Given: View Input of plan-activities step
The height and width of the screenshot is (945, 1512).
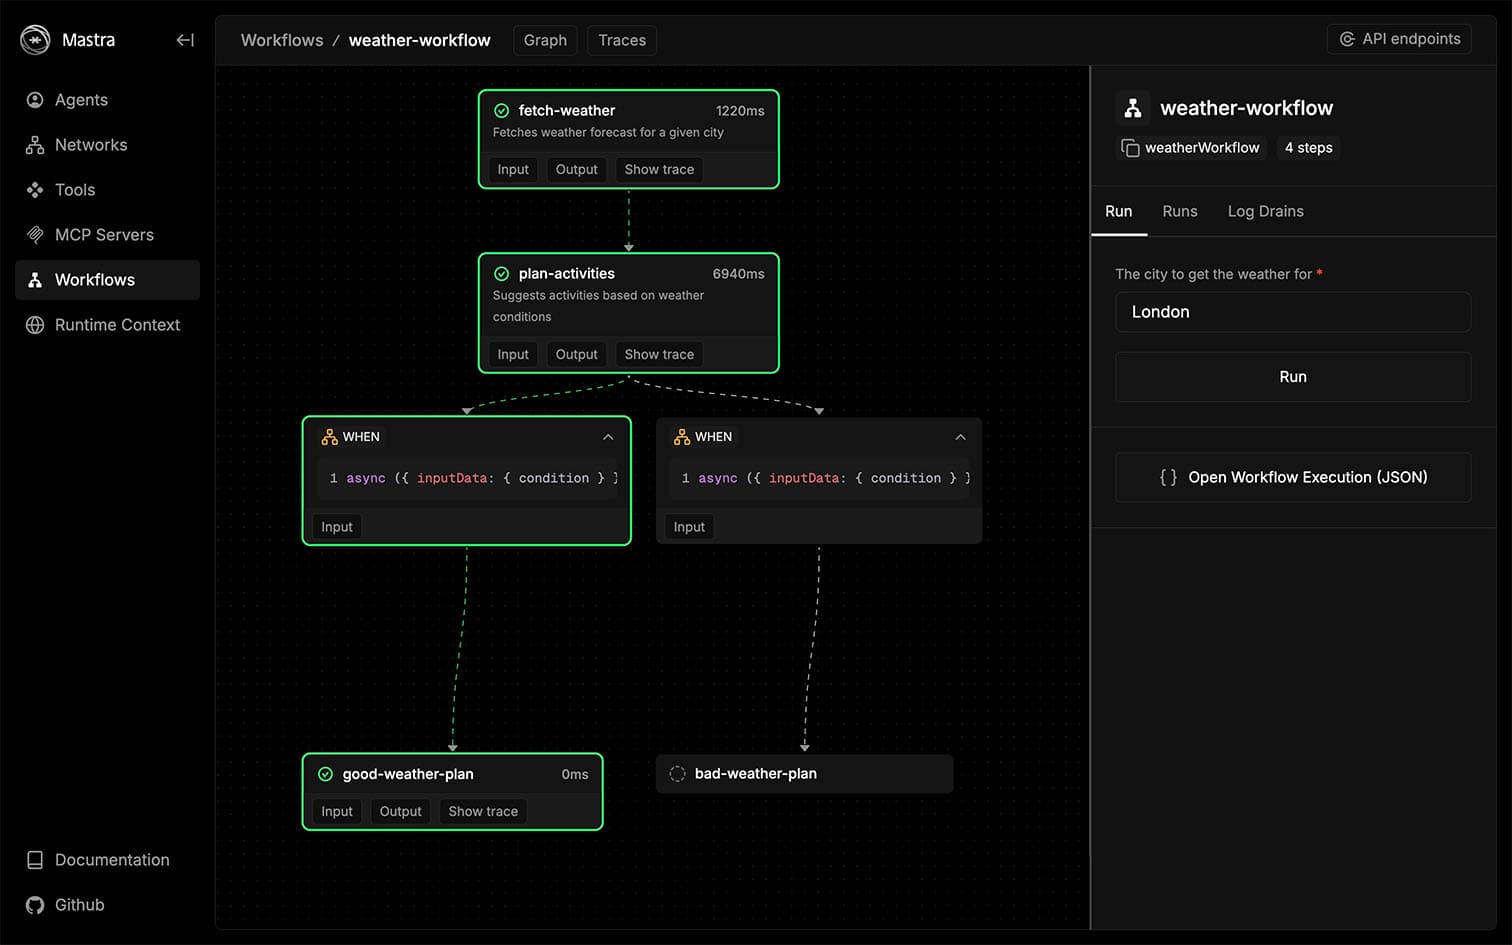Looking at the screenshot, I should (513, 355).
